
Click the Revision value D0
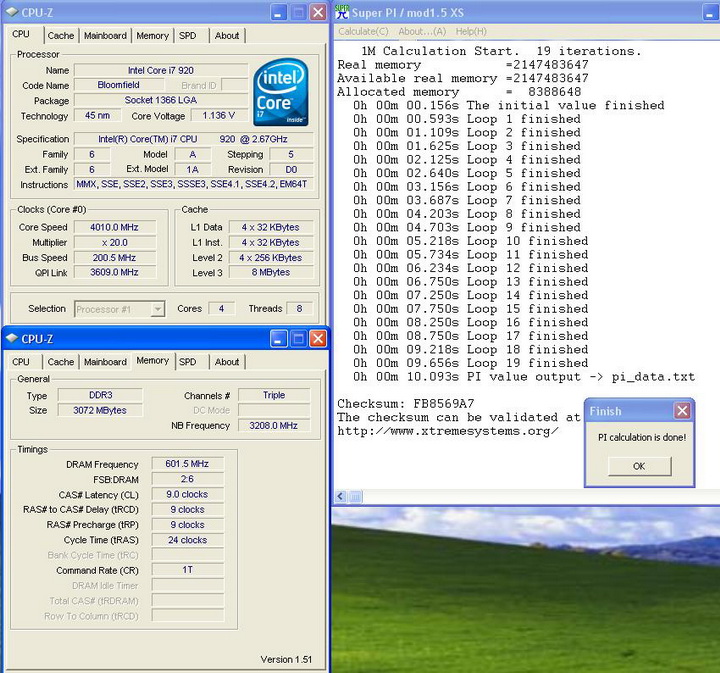coord(291,169)
